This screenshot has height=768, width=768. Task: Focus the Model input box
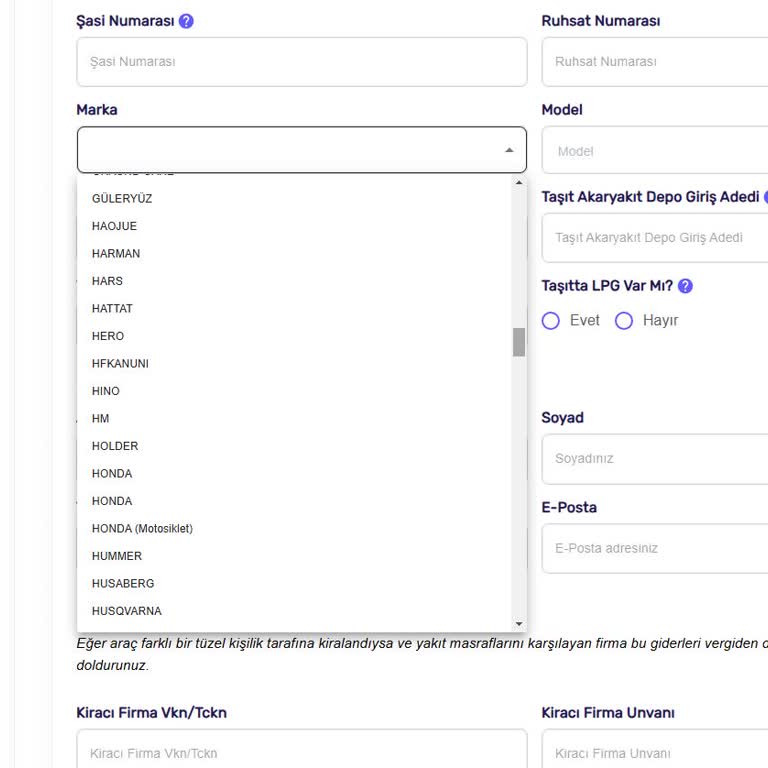655,151
